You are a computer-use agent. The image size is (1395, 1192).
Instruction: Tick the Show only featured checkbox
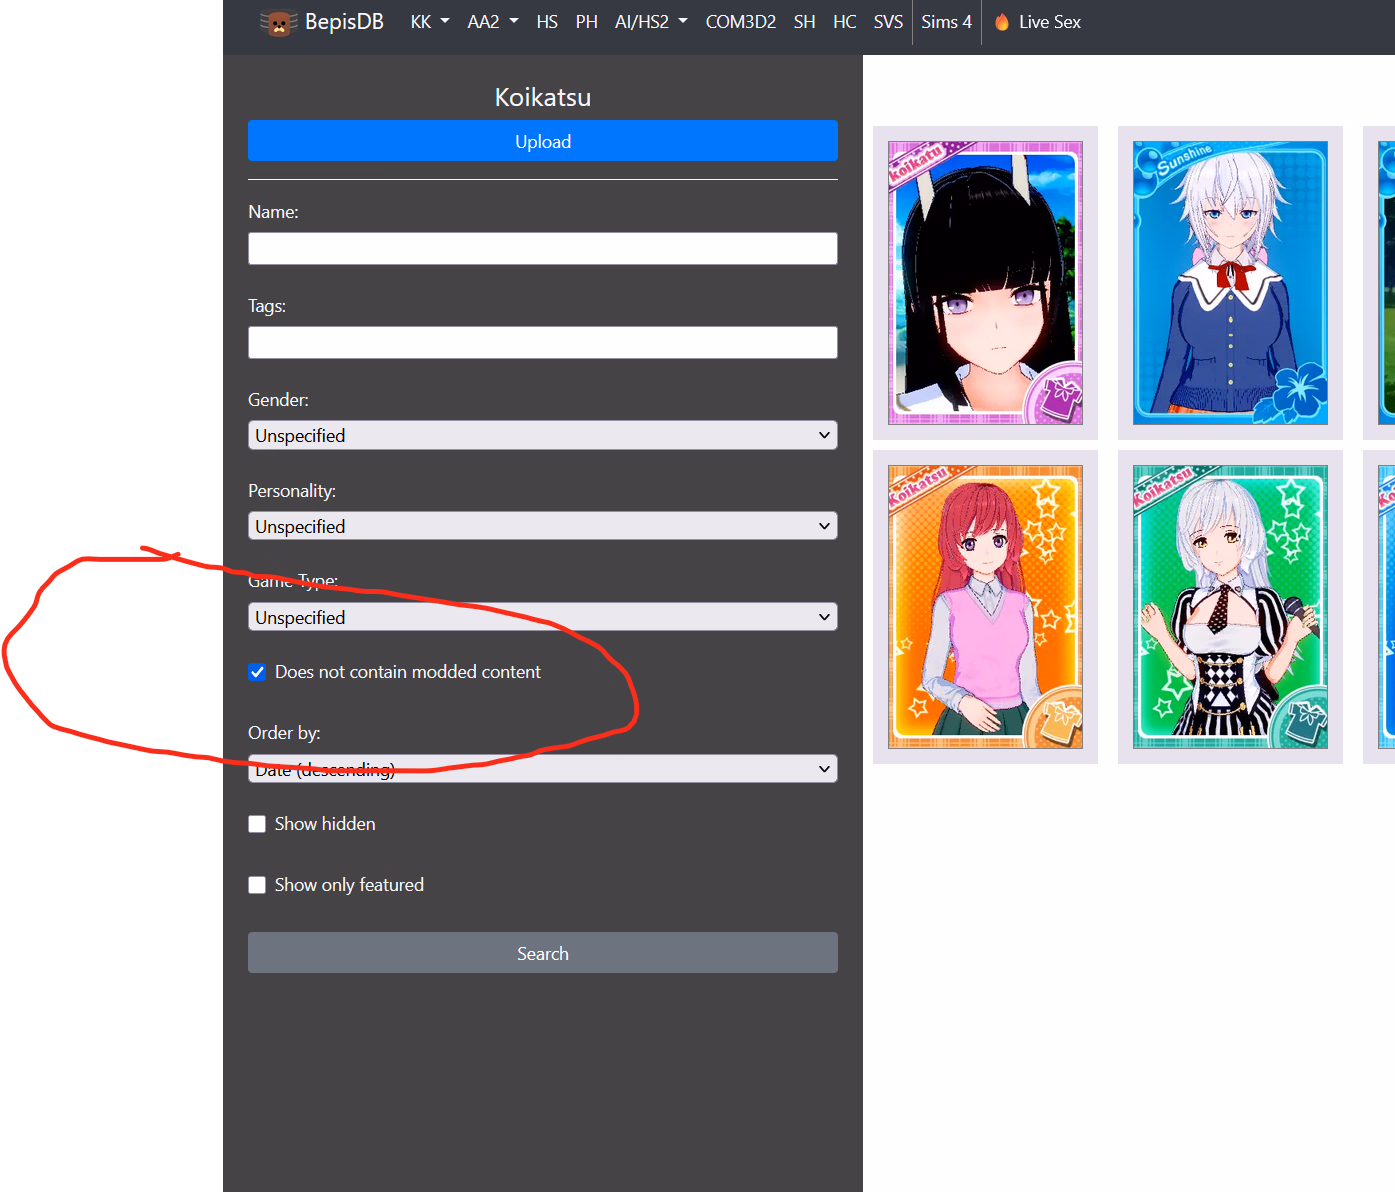(x=257, y=885)
